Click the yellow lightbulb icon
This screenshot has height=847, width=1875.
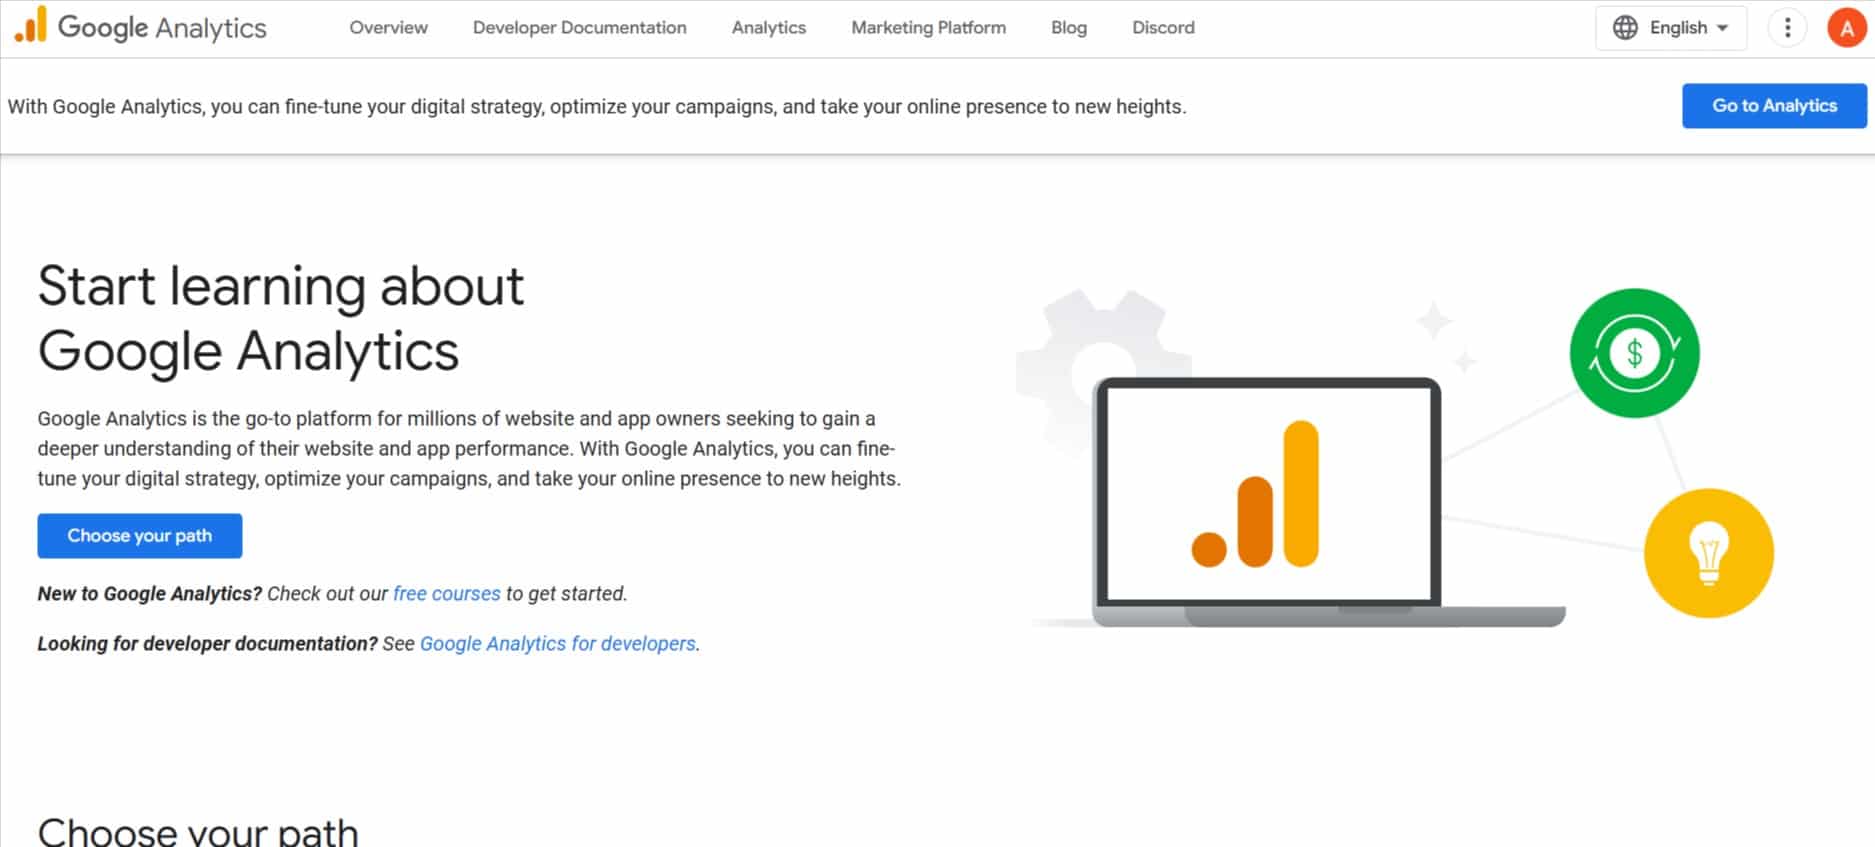1708,553
